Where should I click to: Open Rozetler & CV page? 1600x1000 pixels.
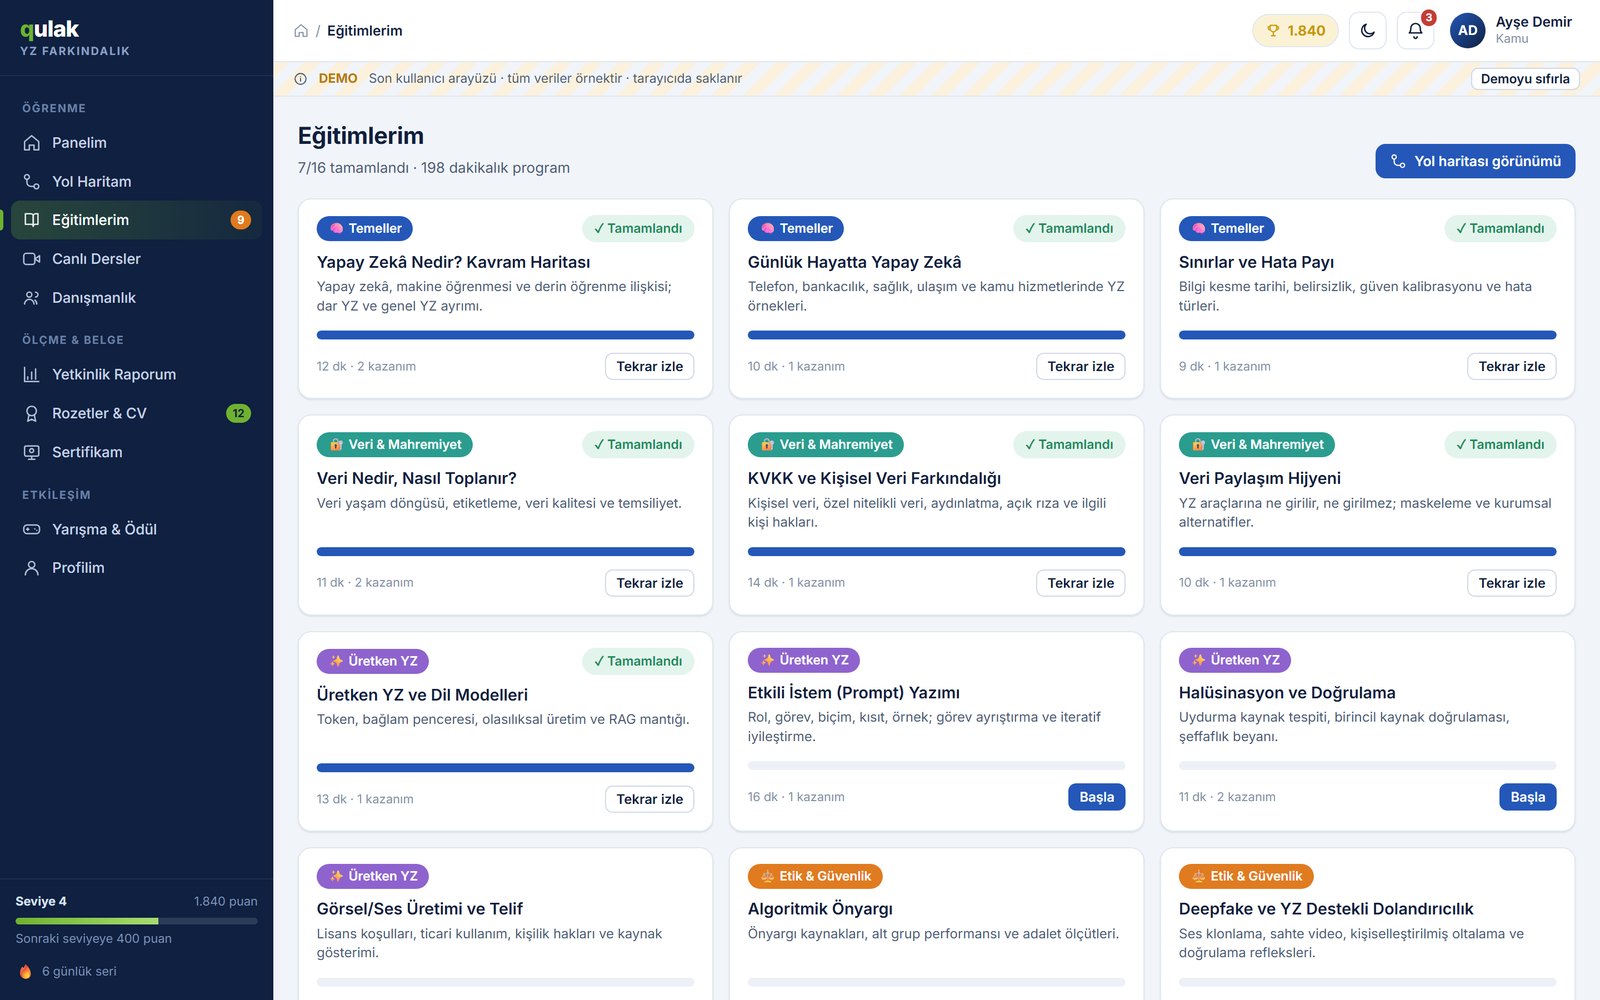[136, 414]
